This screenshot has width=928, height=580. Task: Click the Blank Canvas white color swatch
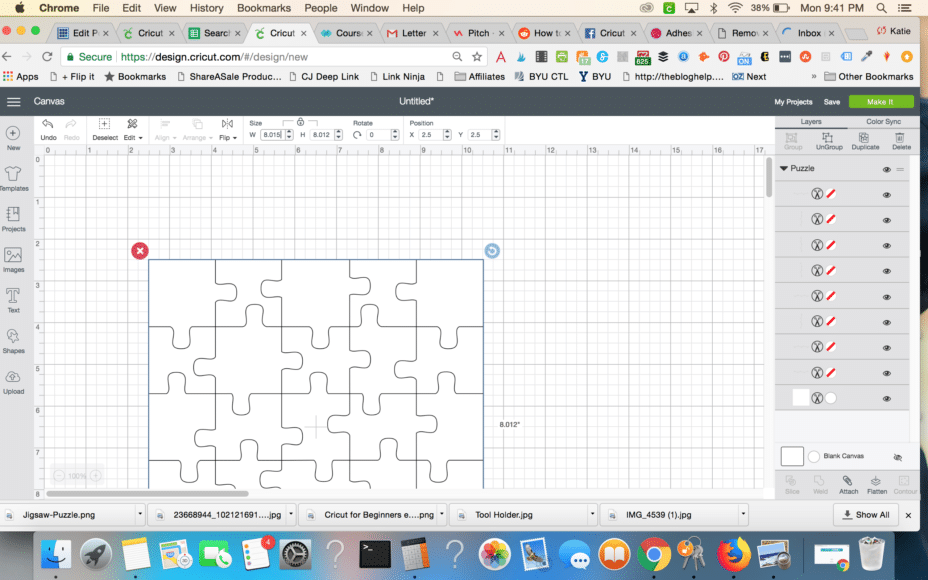coord(792,456)
